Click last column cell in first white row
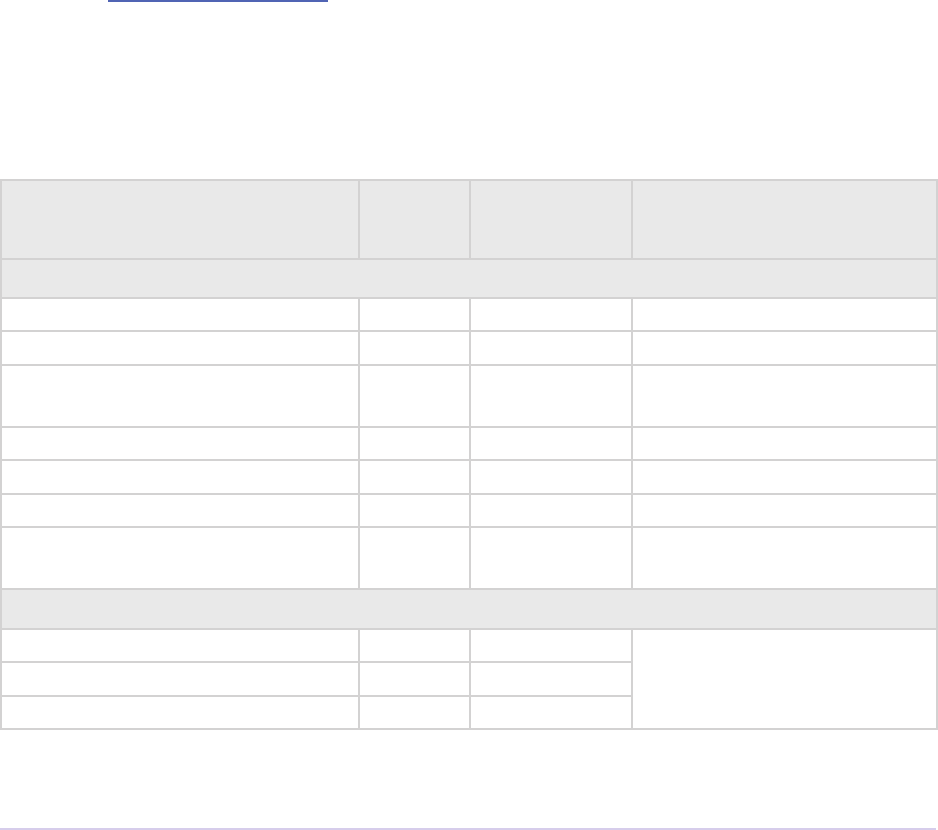This screenshot has height=830, width=938. click(784, 315)
